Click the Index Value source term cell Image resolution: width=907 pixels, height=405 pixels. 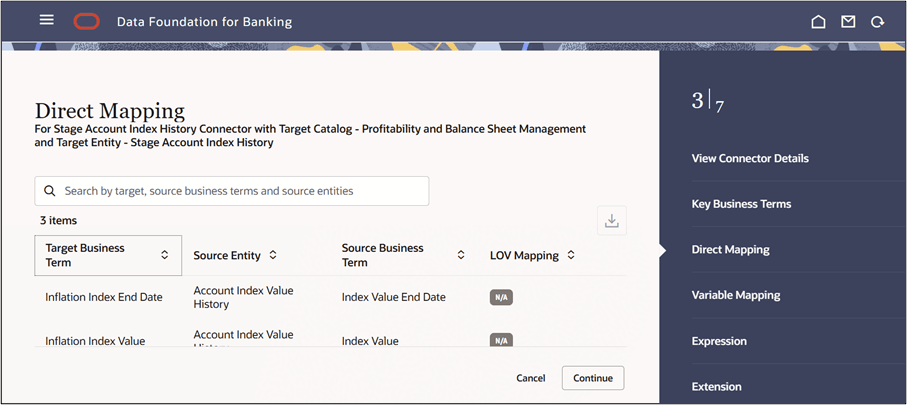click(370, 340)
